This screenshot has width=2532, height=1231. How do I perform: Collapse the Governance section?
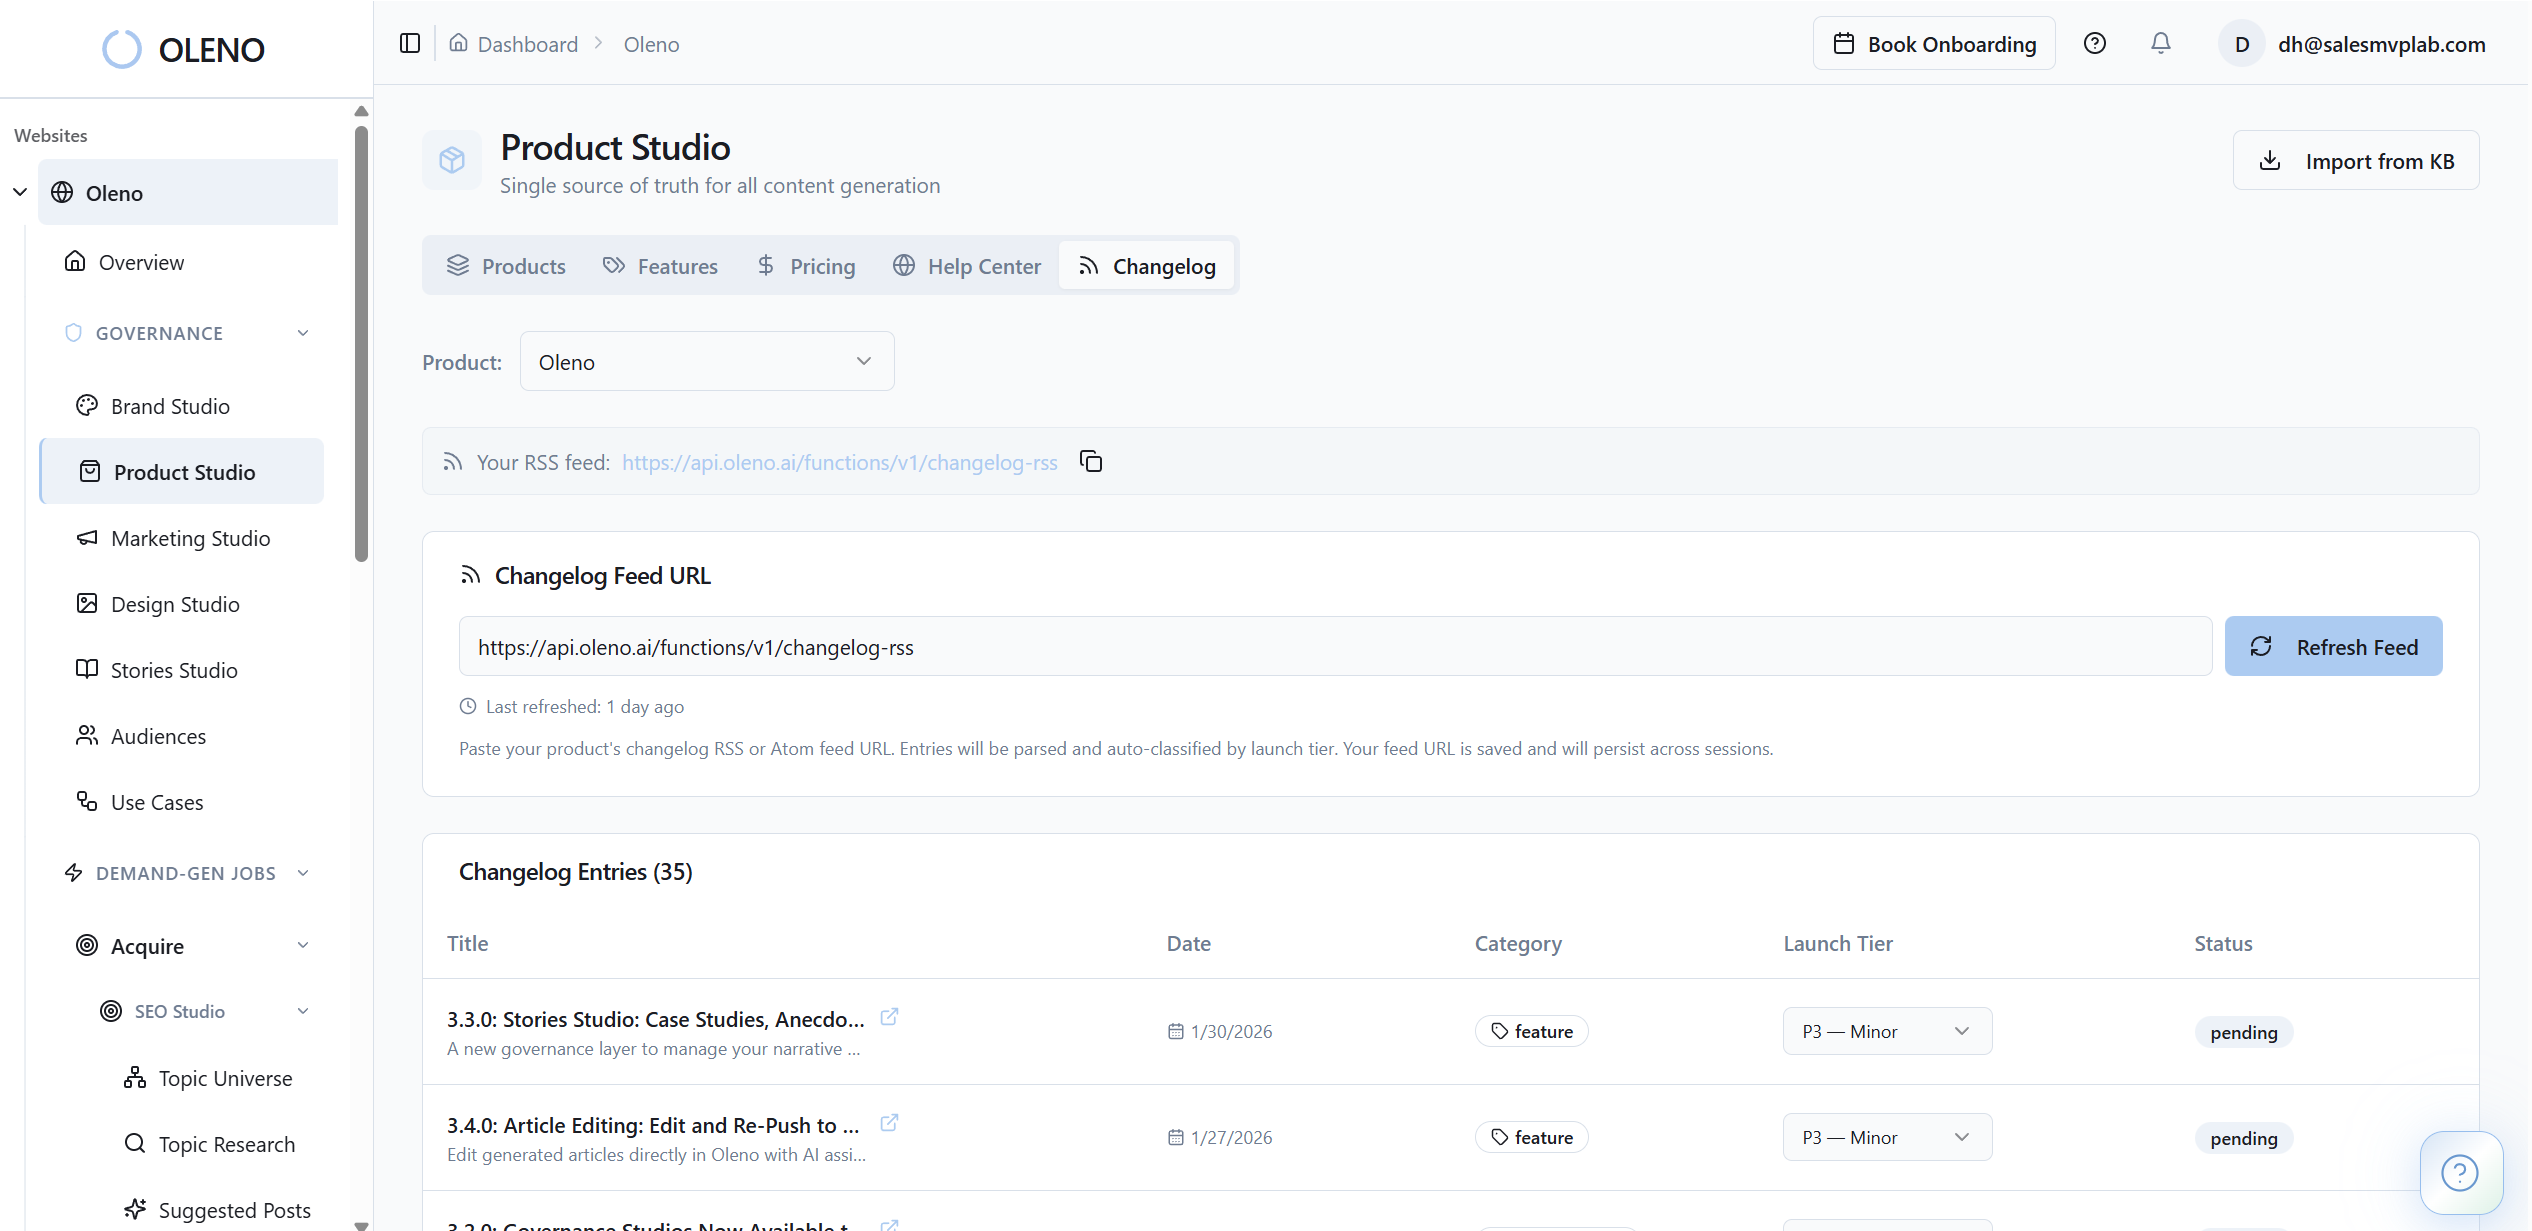tap(303, 332)
